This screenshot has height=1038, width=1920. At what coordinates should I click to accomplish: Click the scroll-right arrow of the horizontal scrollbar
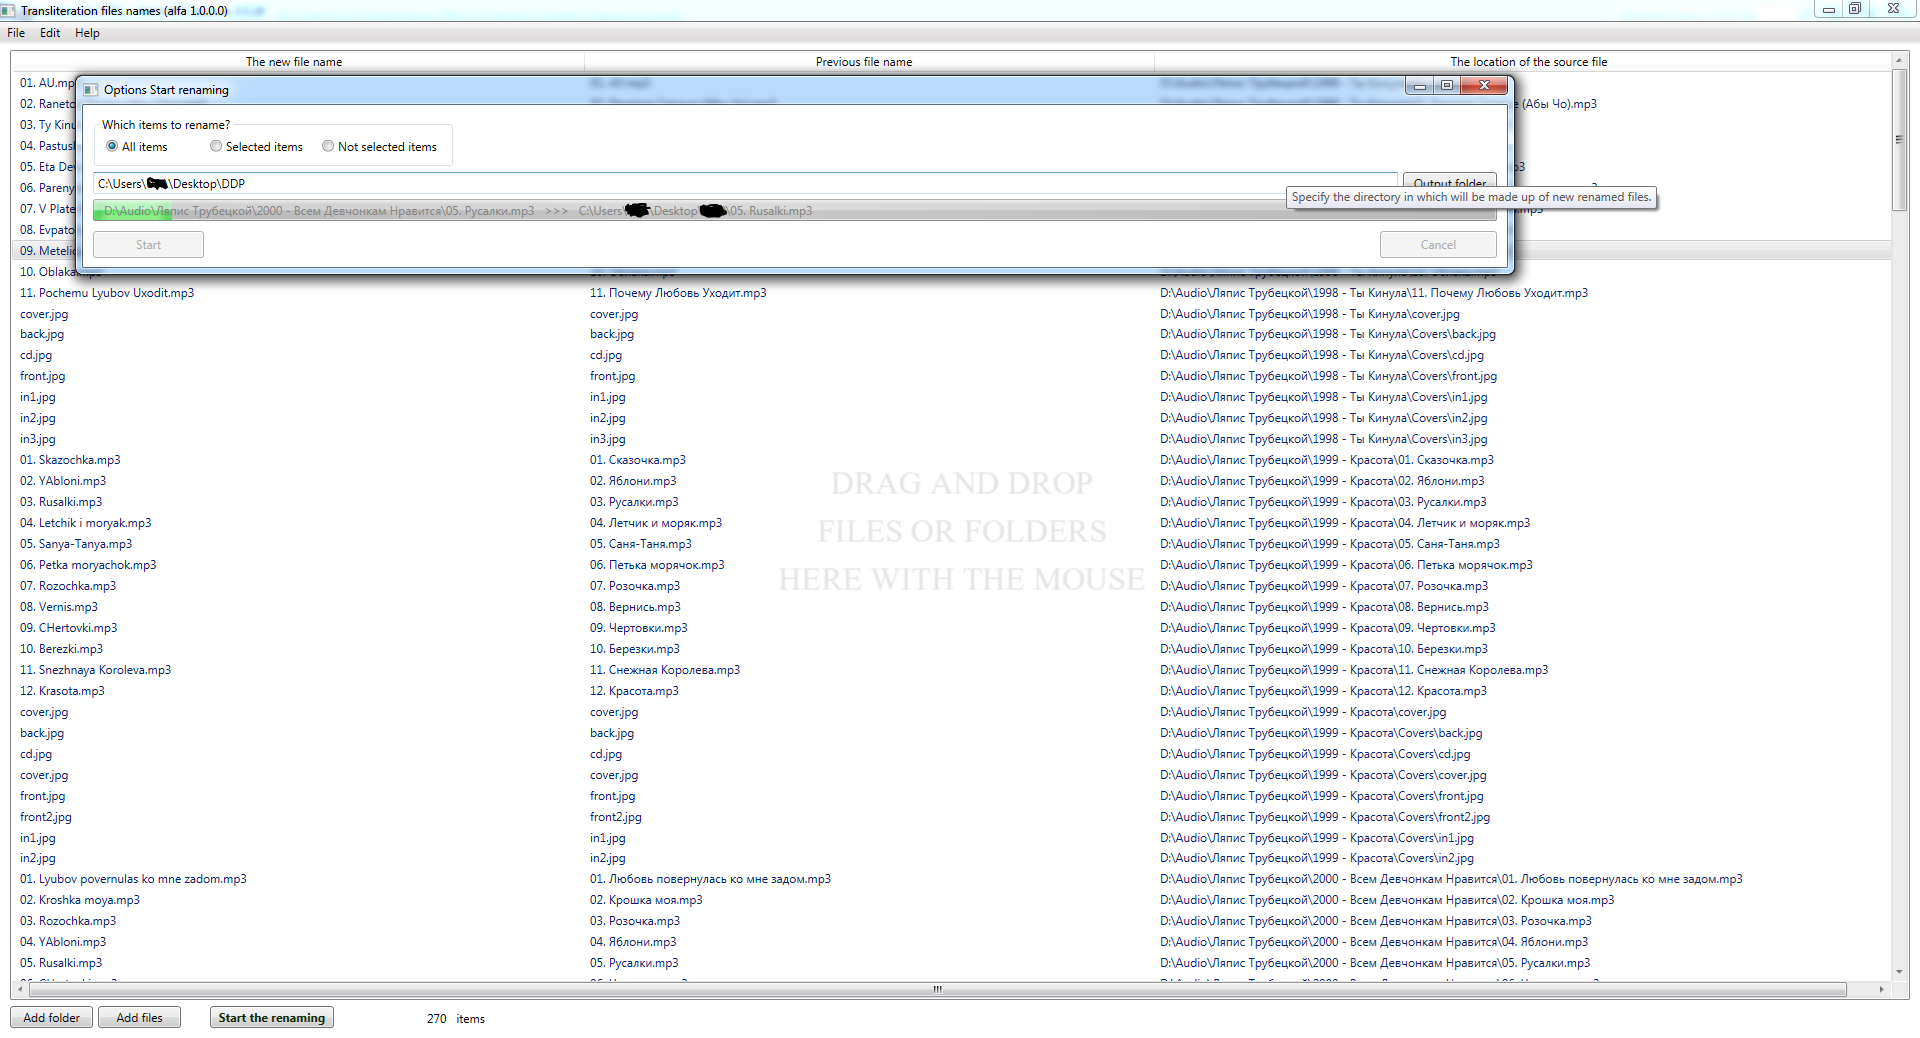[1882, 989]
